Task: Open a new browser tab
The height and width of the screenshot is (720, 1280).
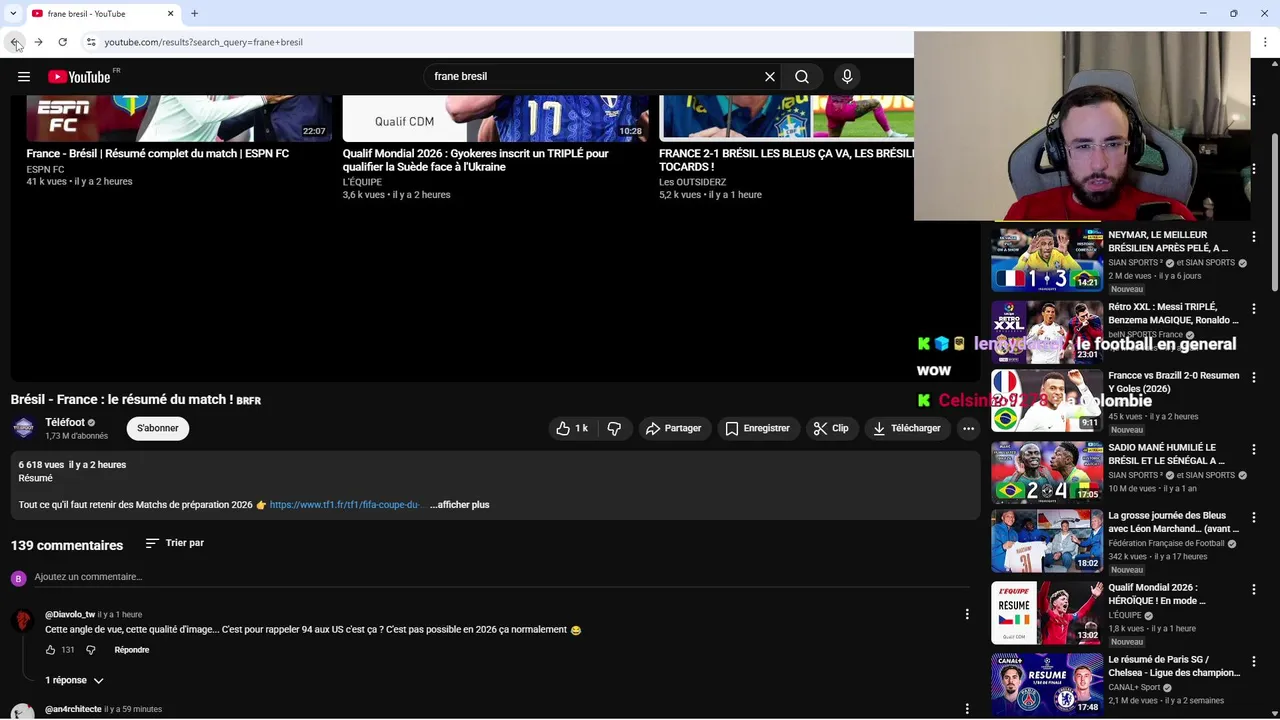Action: [x=195, y=13]
